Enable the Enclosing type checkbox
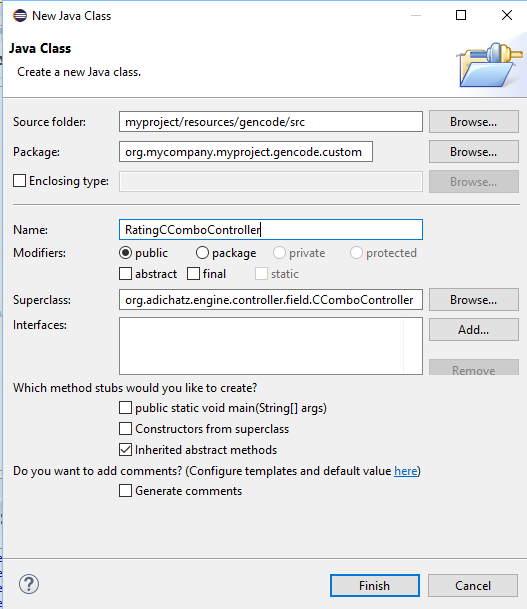The height and width of the screenshot is (609, 527). [x=19, y=181]
